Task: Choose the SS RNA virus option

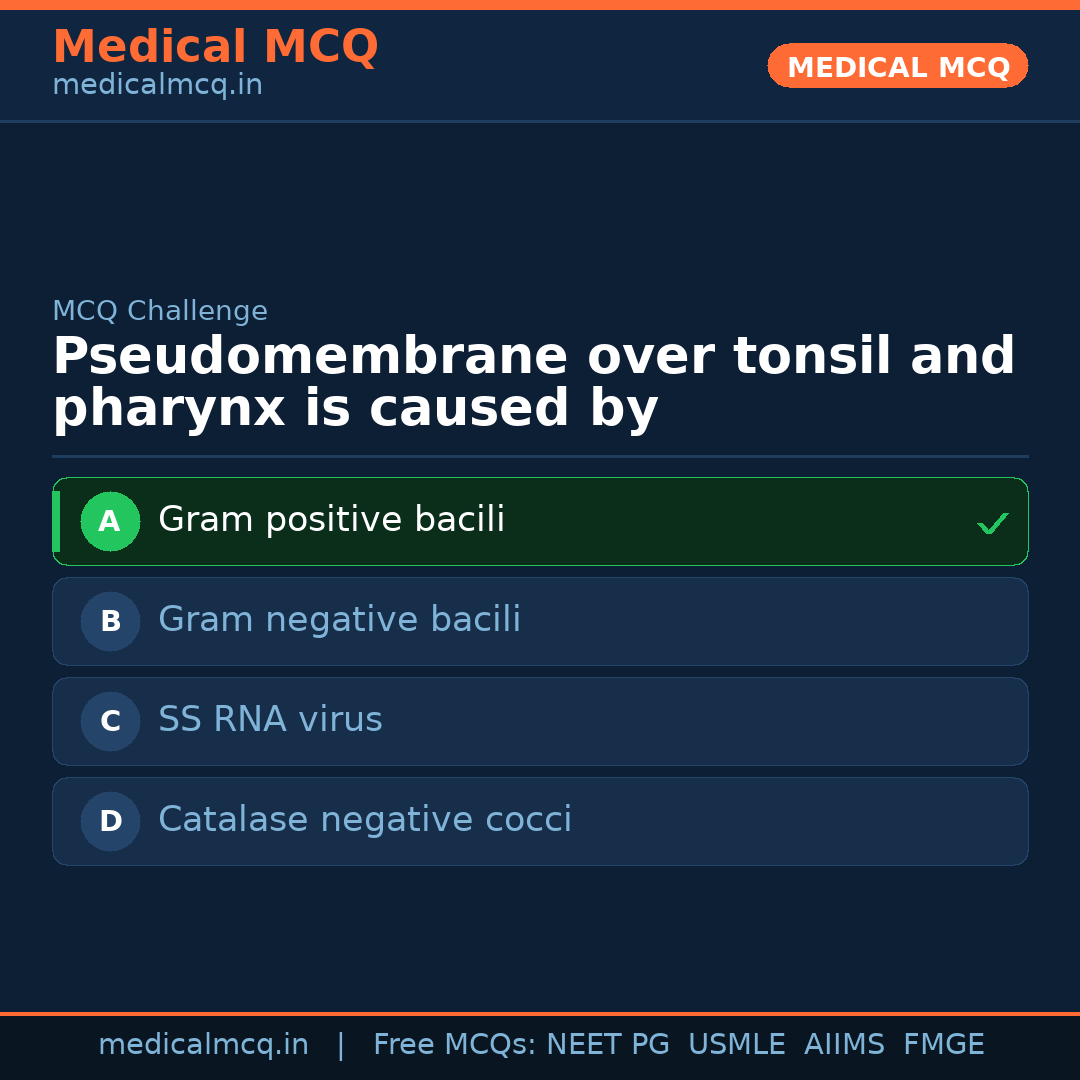Action: tap(270, 720)
